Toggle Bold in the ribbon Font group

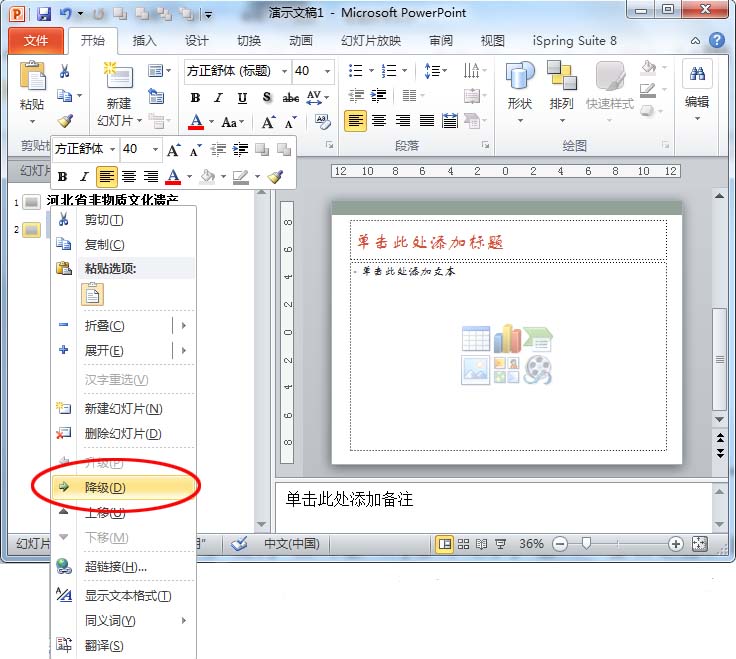[195, 98]
